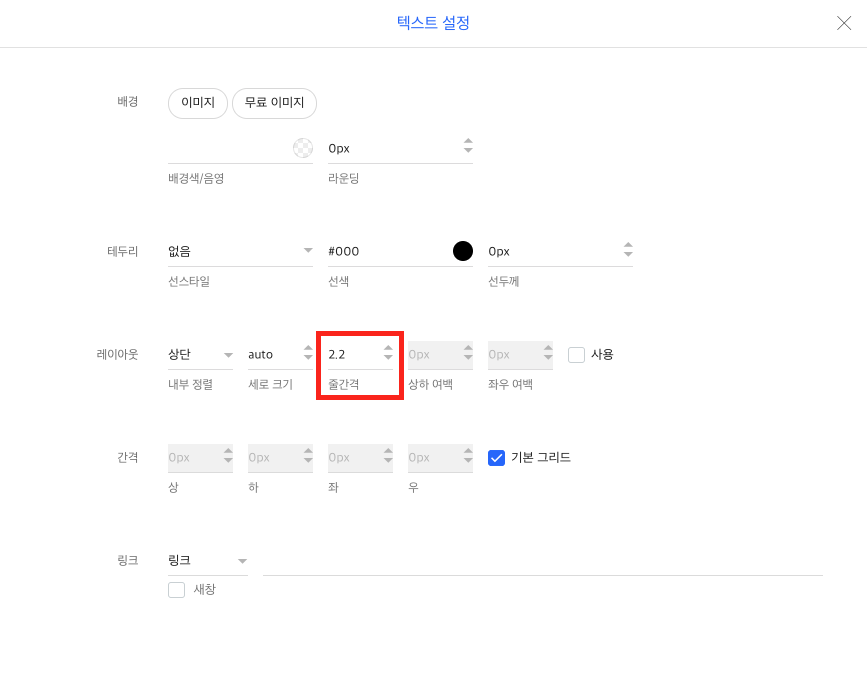This screenshot has height=673, width=867.
Task: Click the 선색 #000 input field
Action: 385,251
